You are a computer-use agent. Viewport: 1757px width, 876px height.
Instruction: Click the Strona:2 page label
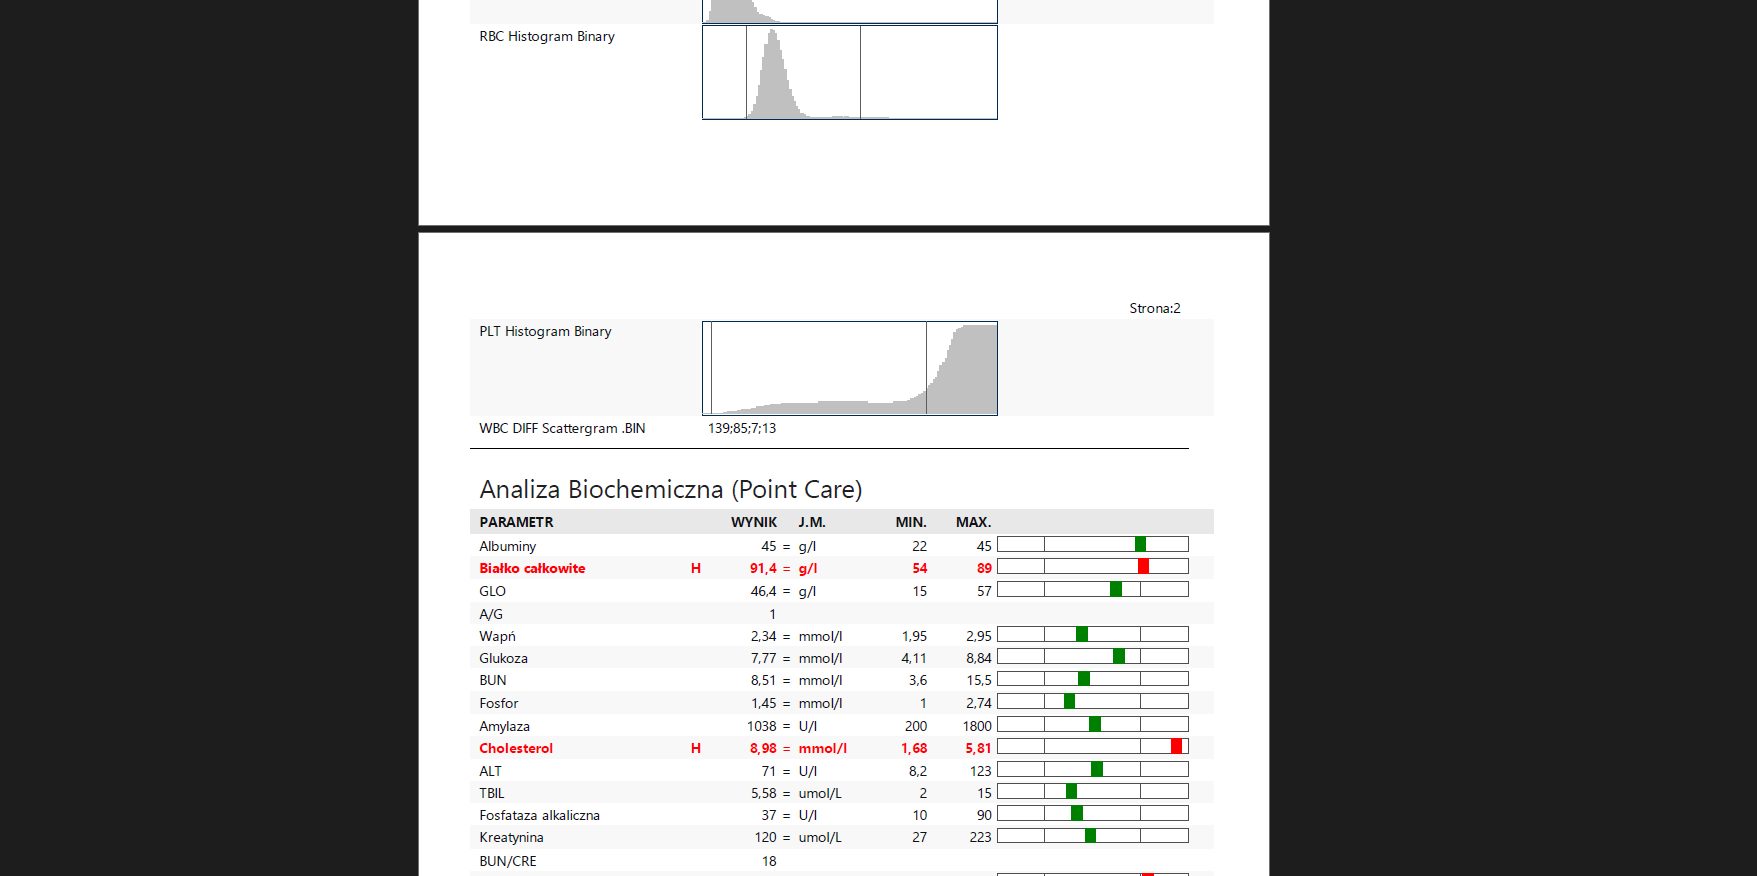1154,308
